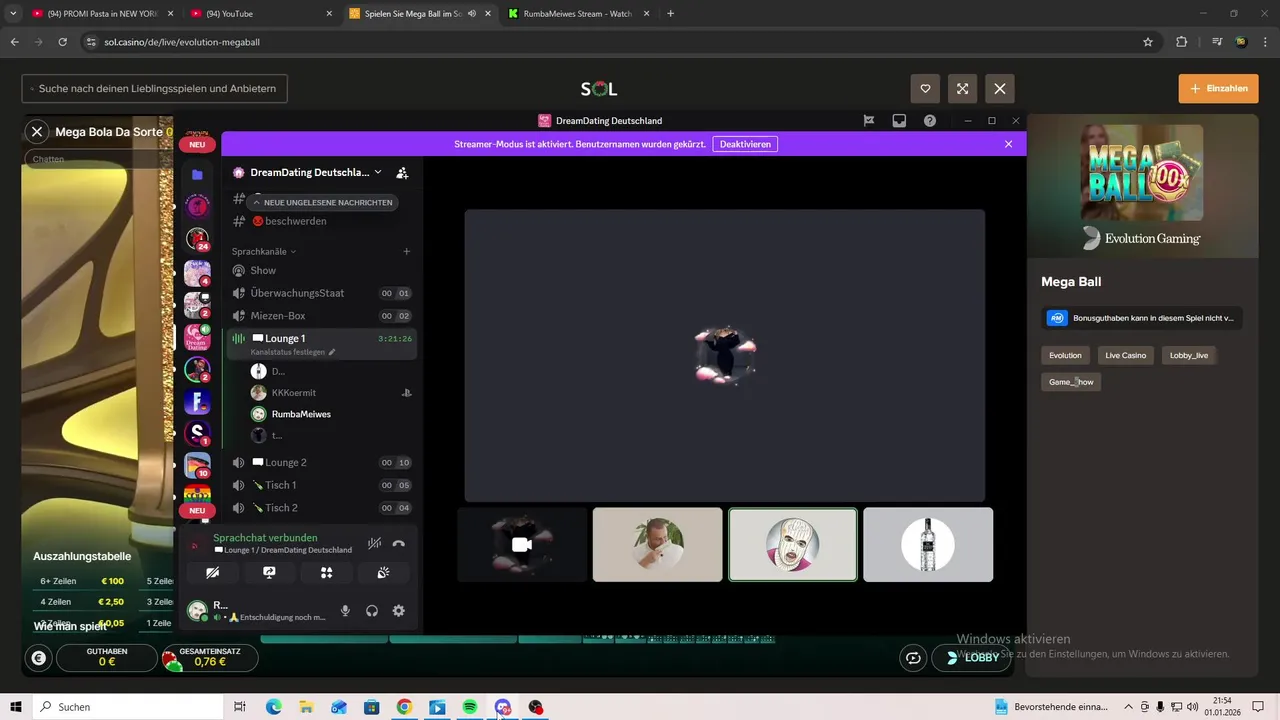
Task: Open Discord direct messages folder icon
Action: click(197, 174)
